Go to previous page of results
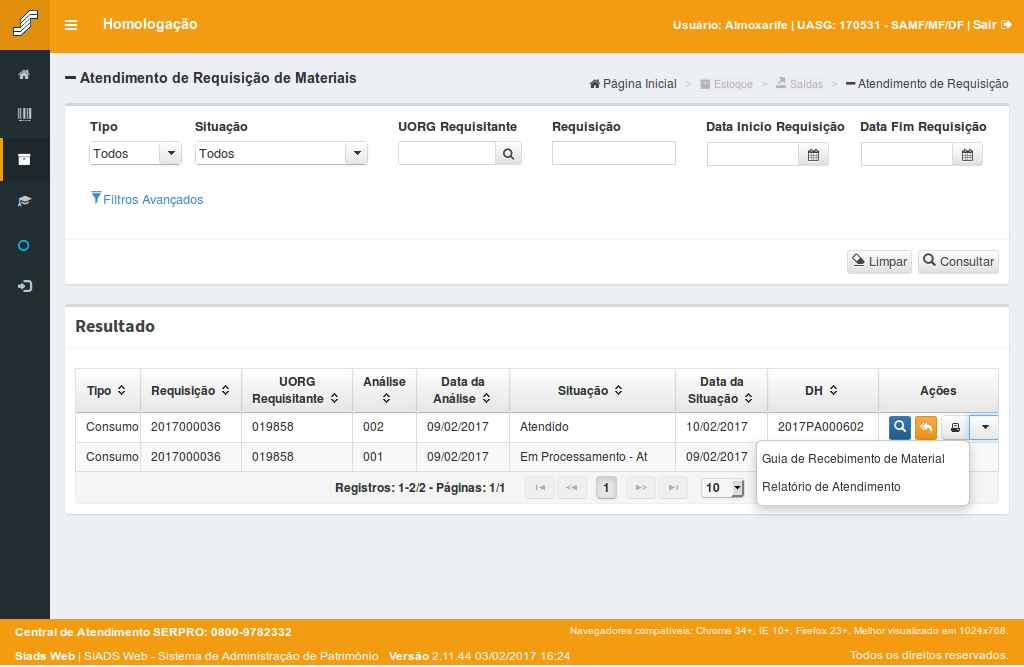The height and width of the screenshot is (667, 1024). (571, 487)
